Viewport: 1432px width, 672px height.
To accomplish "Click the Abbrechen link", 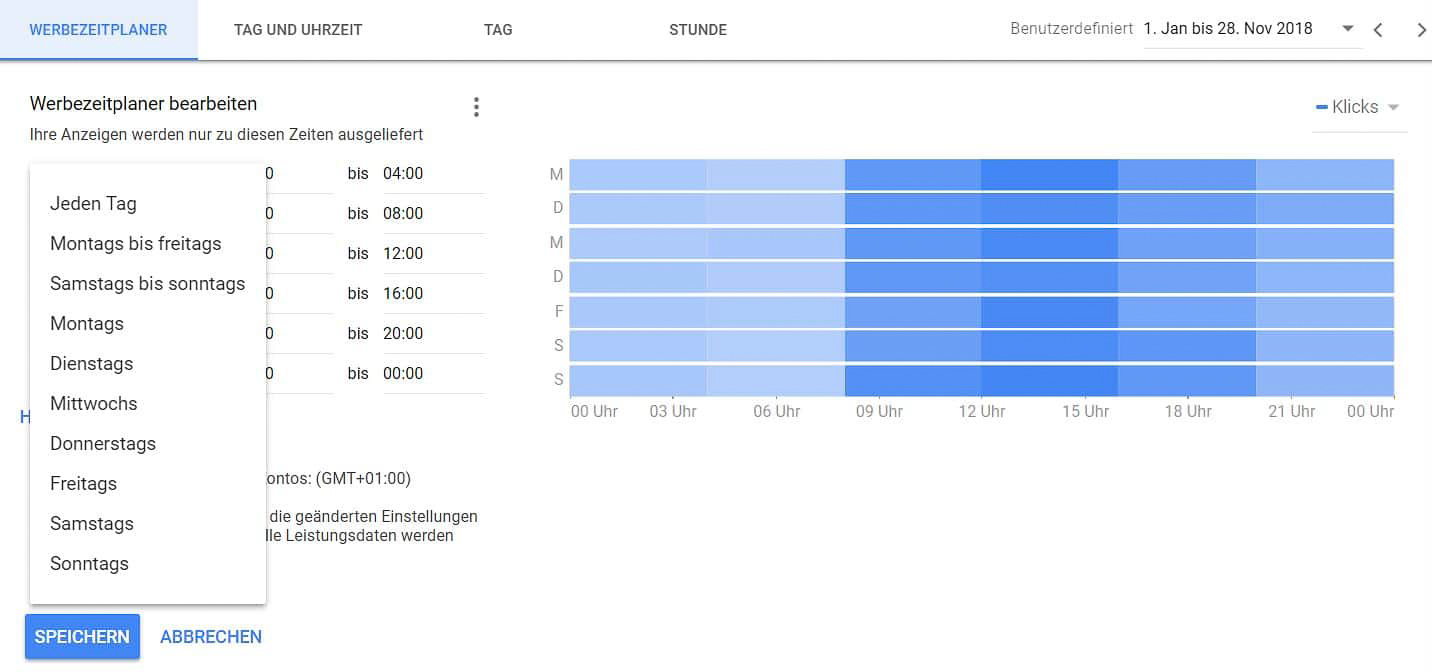I will (211, 637).
